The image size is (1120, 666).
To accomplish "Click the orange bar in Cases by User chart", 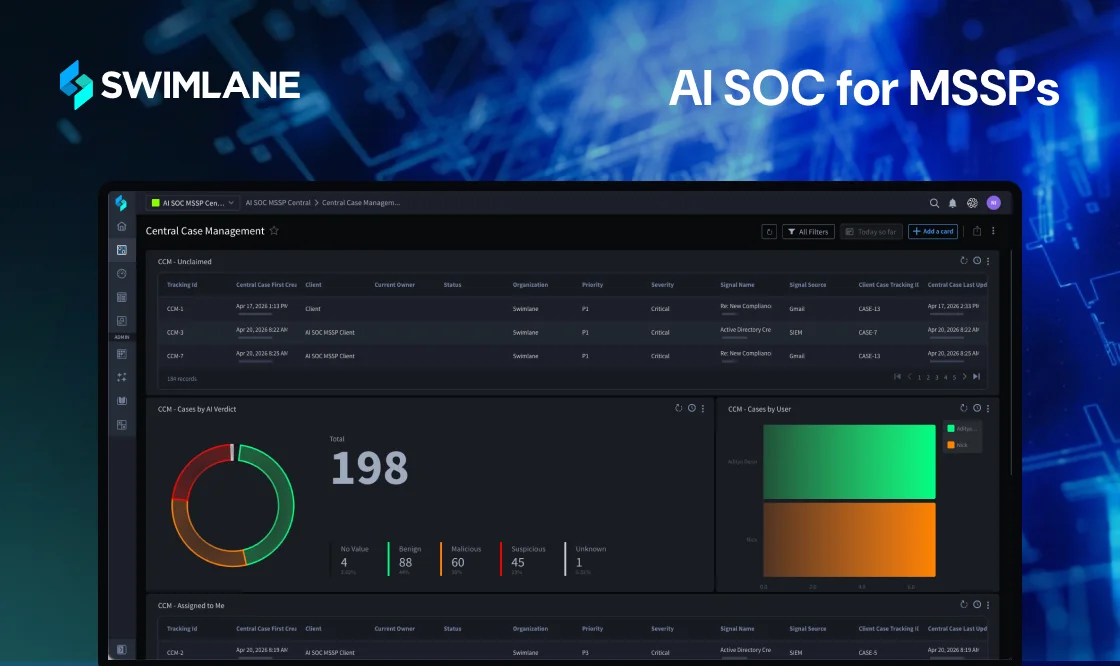I will 849,540.
